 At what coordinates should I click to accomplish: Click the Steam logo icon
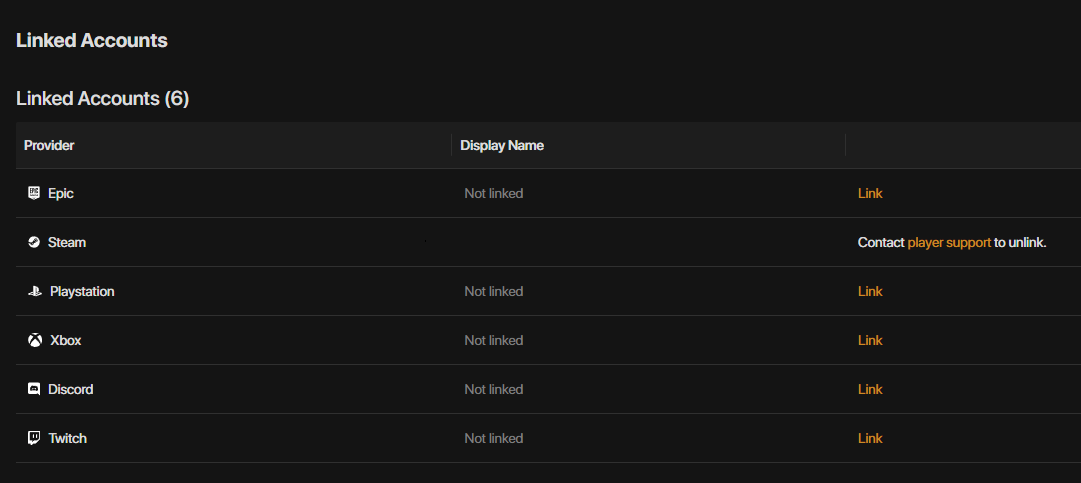point(34,242)
